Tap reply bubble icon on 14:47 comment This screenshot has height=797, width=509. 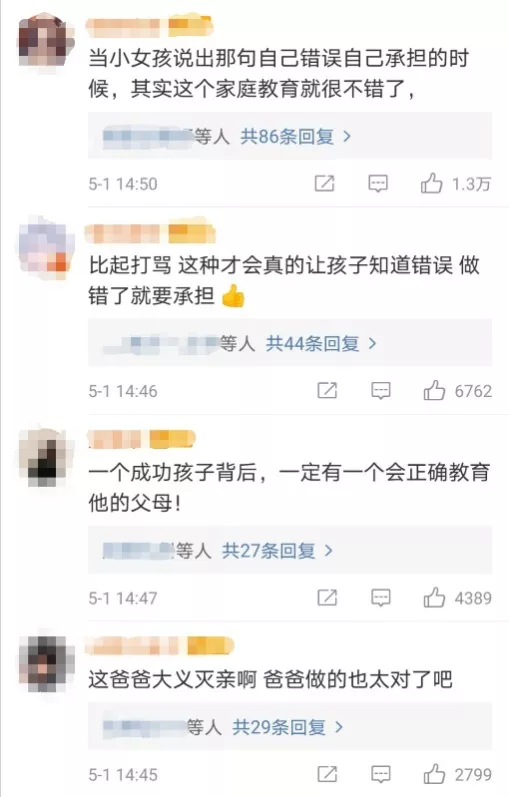tap(381, 598)
